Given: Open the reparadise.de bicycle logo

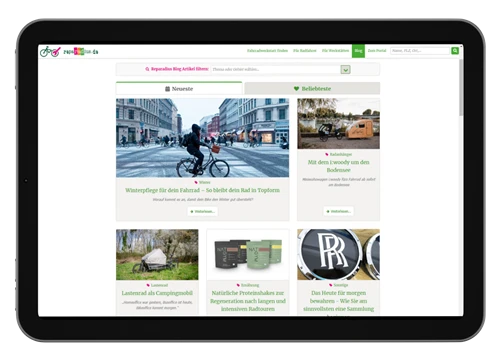Looking at the screenshot, I should (x=69, y=51).
